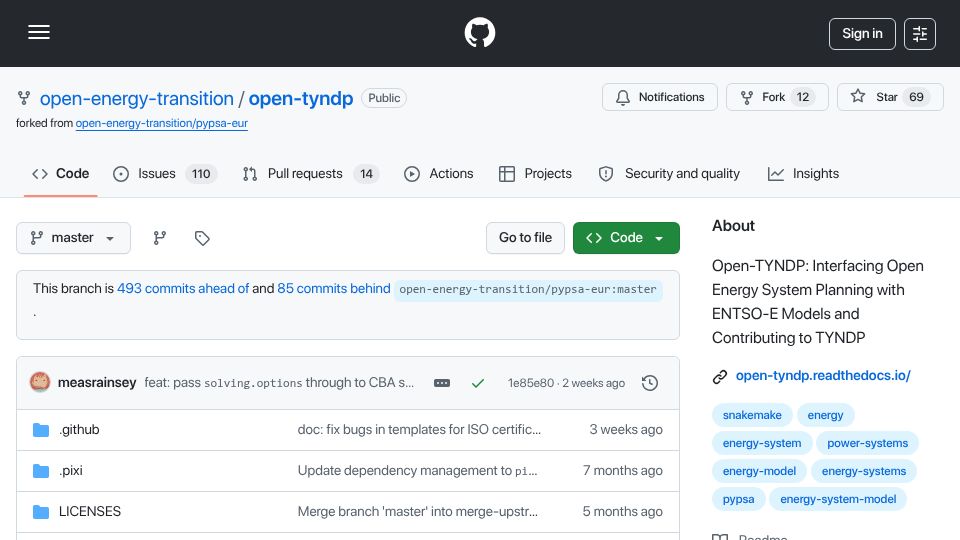The height and width of the screenshot is (540, 960).
Task: Open Security and quality tab
Action: click(669, 174)
